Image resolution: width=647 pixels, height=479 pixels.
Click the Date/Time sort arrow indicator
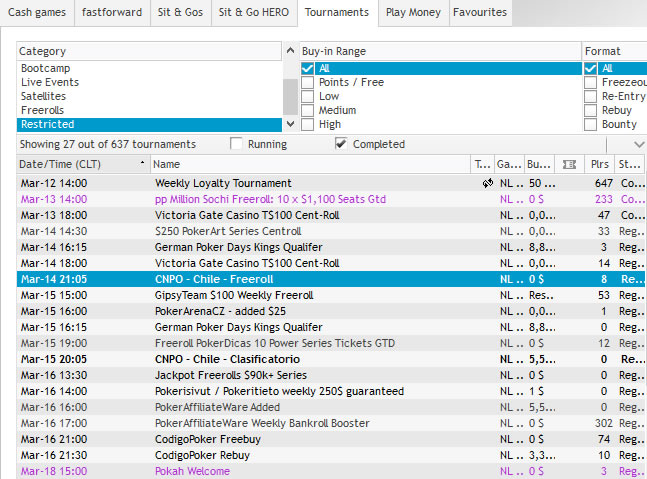pyautogui.click(x=141, y=163)
